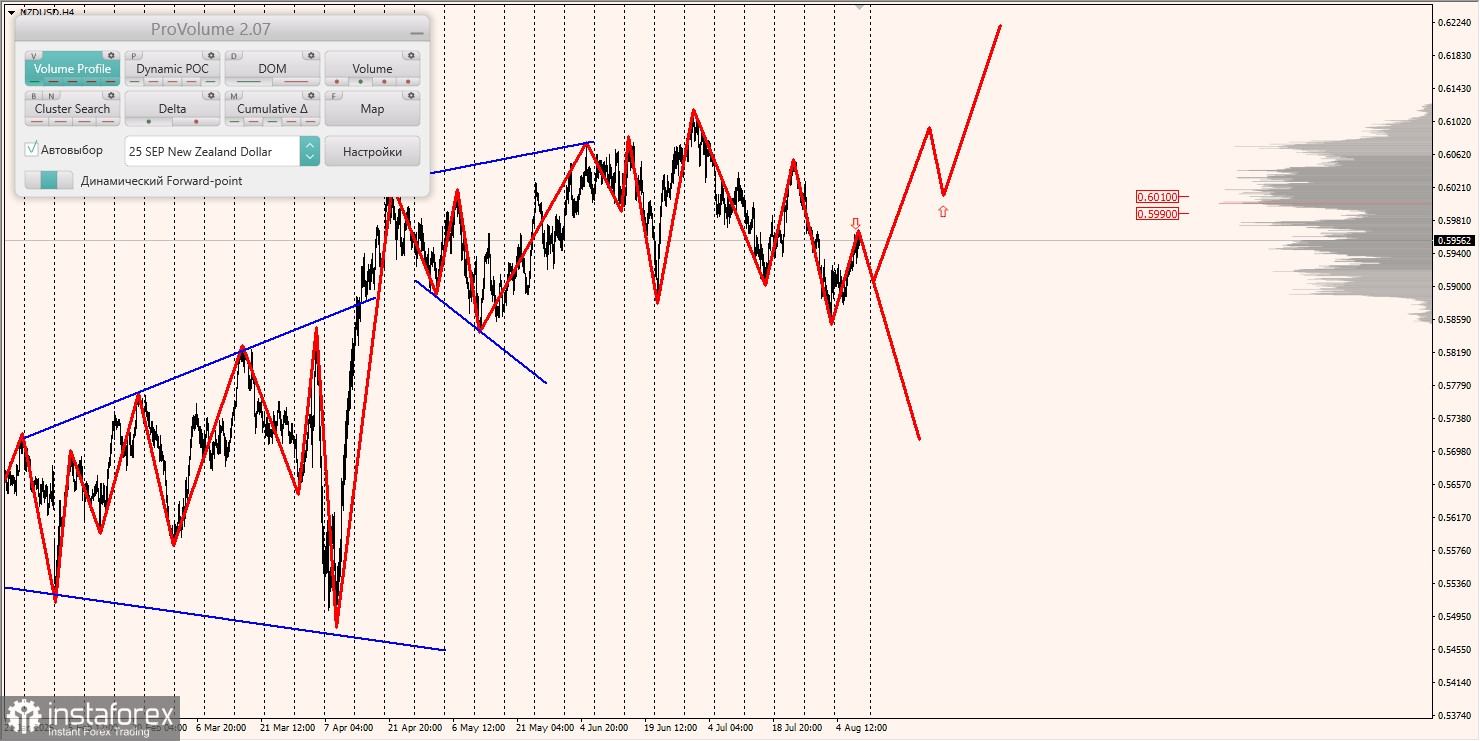1480x741 pixels.
Task: Click the 6 May 12:00 time label
Action: (x=477, y=728)
